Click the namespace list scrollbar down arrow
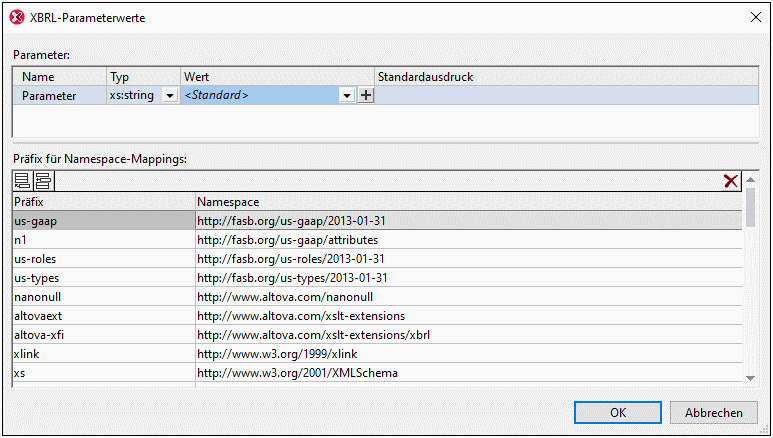The image size is (773, 438). click(x=750, y=377)
